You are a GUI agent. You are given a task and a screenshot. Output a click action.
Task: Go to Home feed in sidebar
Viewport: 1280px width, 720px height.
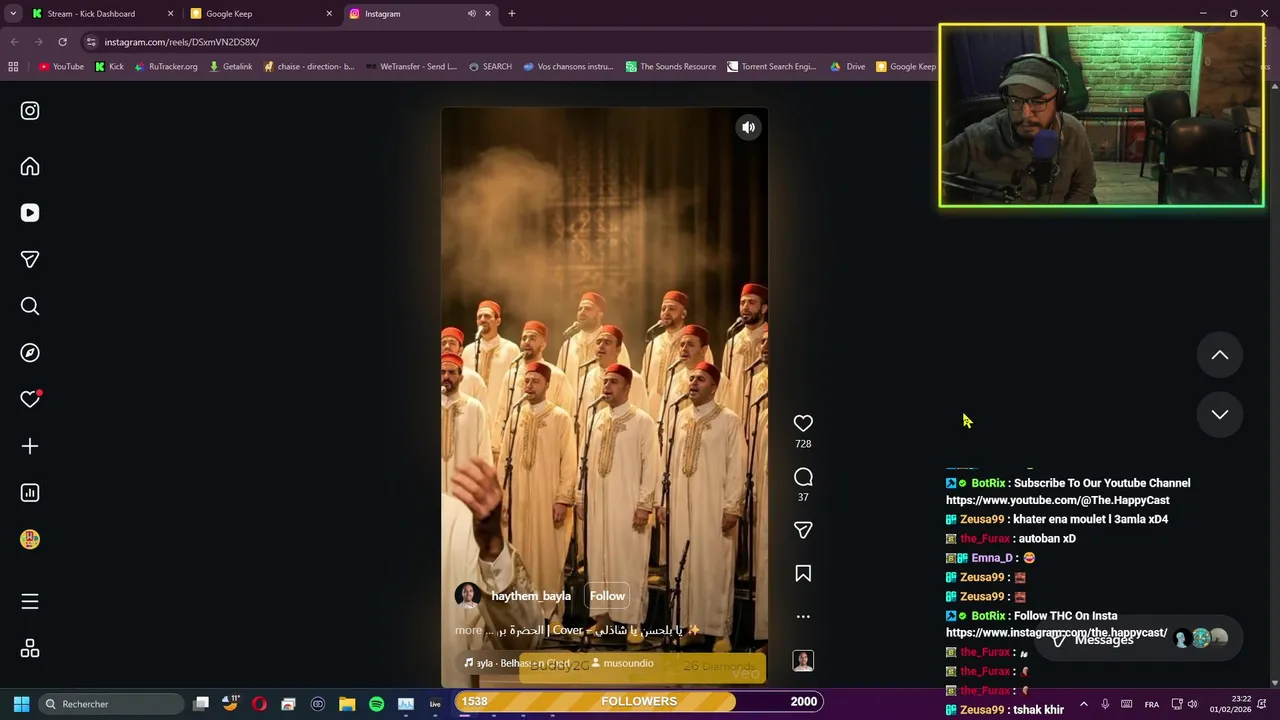point(30,167)
